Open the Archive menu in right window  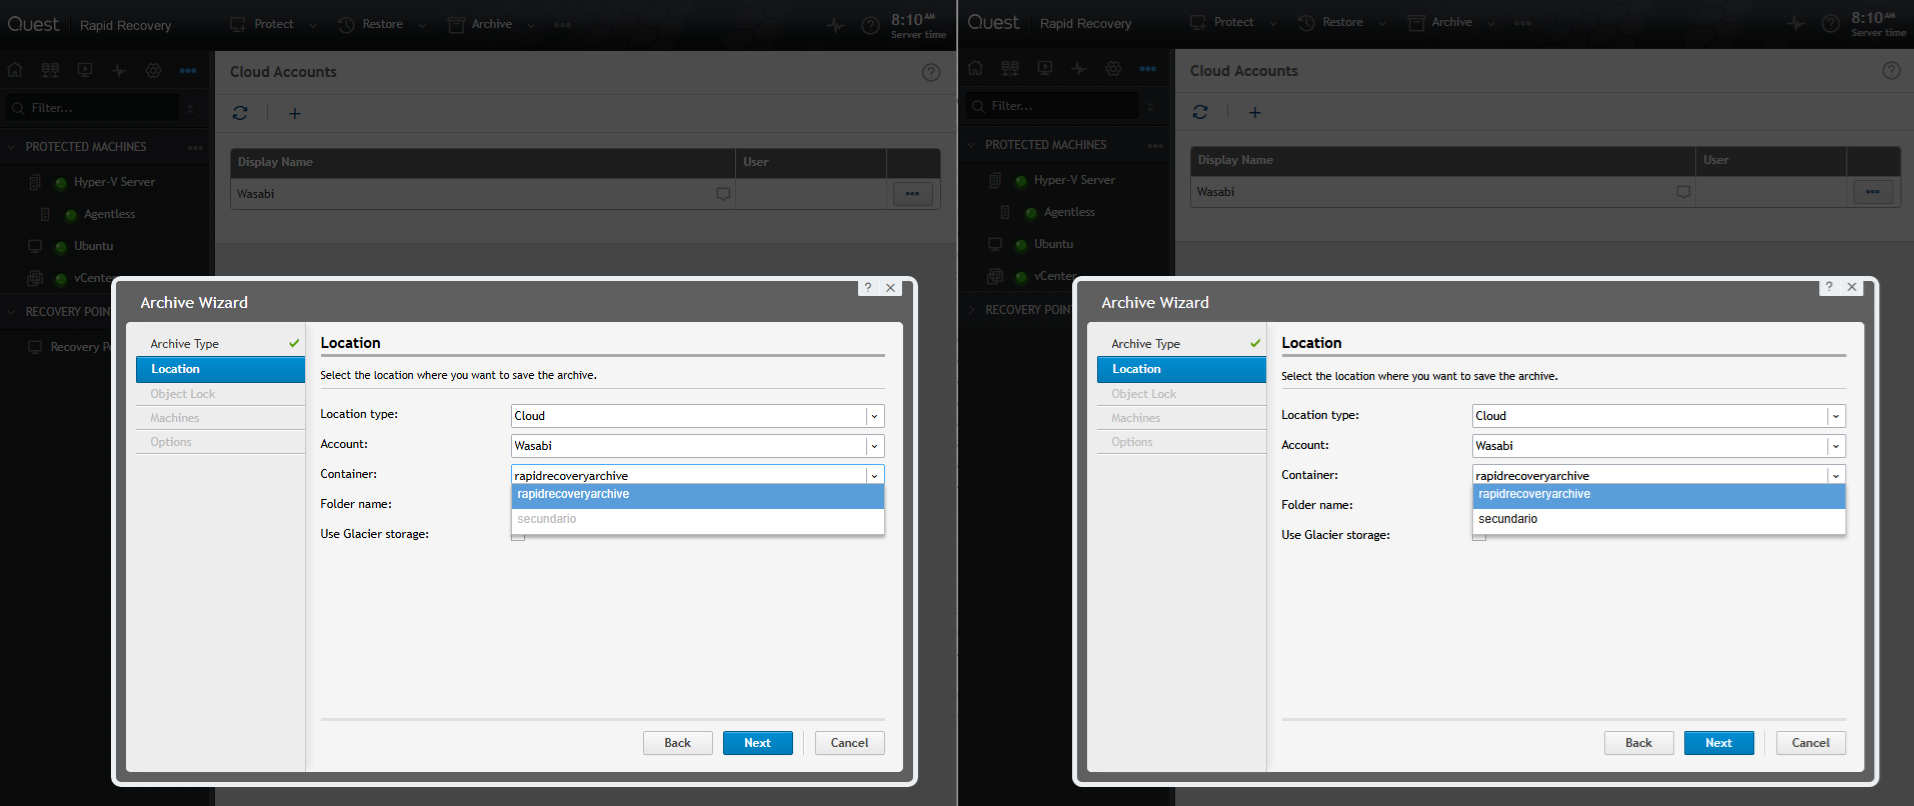(x=1451, y=22)
